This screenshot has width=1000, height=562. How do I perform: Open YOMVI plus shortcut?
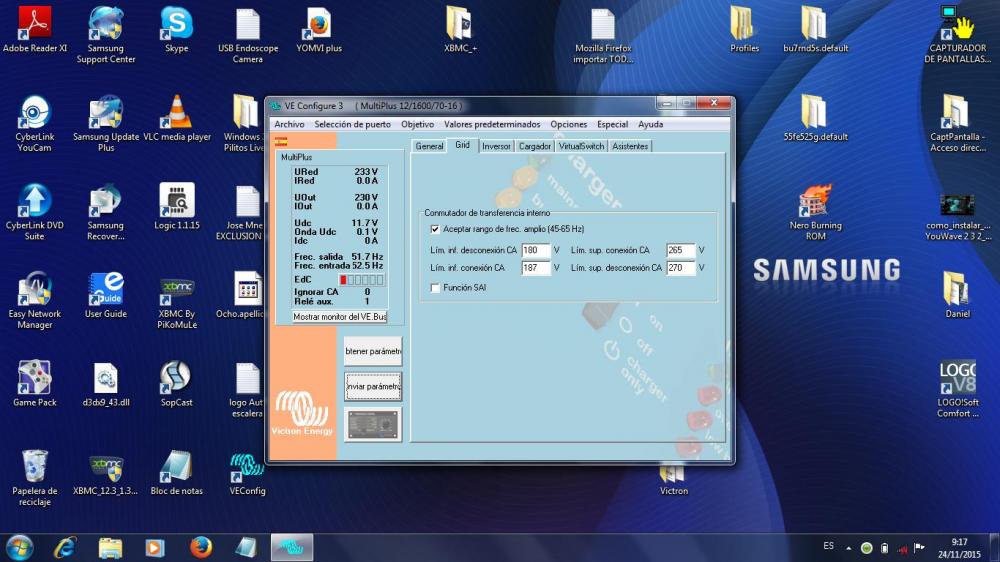pos(318,29)
